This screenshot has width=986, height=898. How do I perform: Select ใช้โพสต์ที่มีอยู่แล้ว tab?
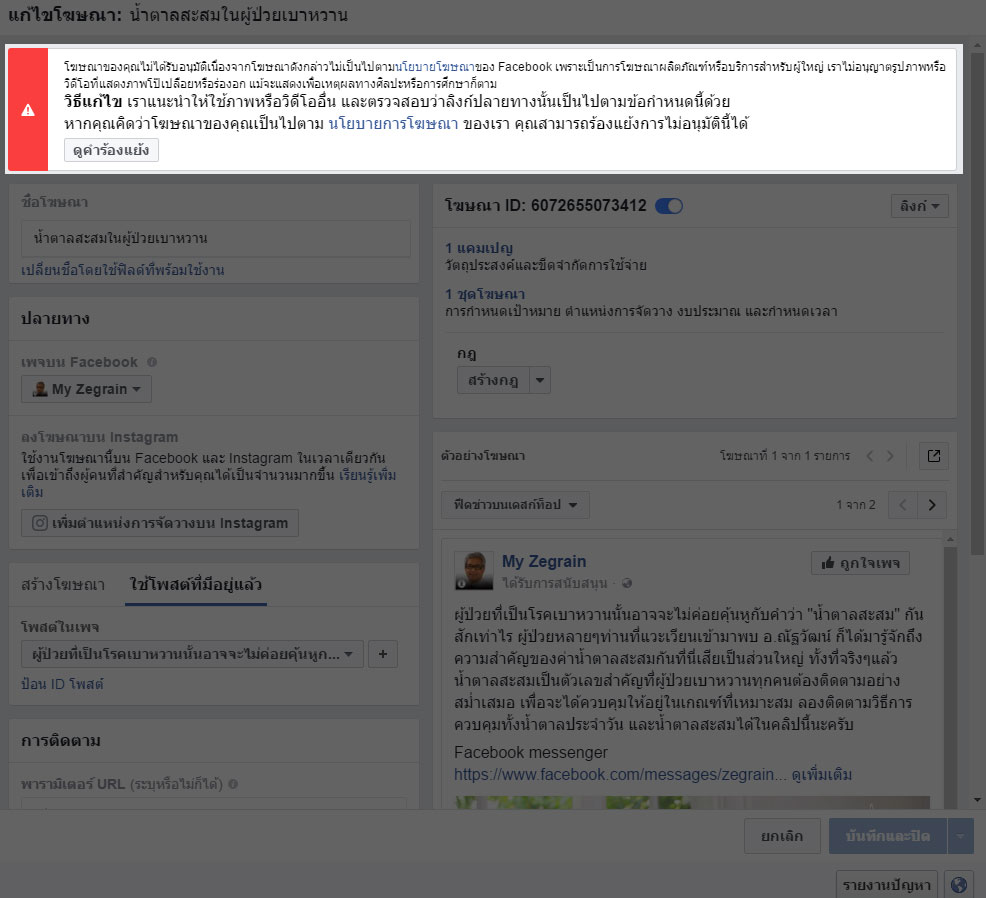click(196, 585)
